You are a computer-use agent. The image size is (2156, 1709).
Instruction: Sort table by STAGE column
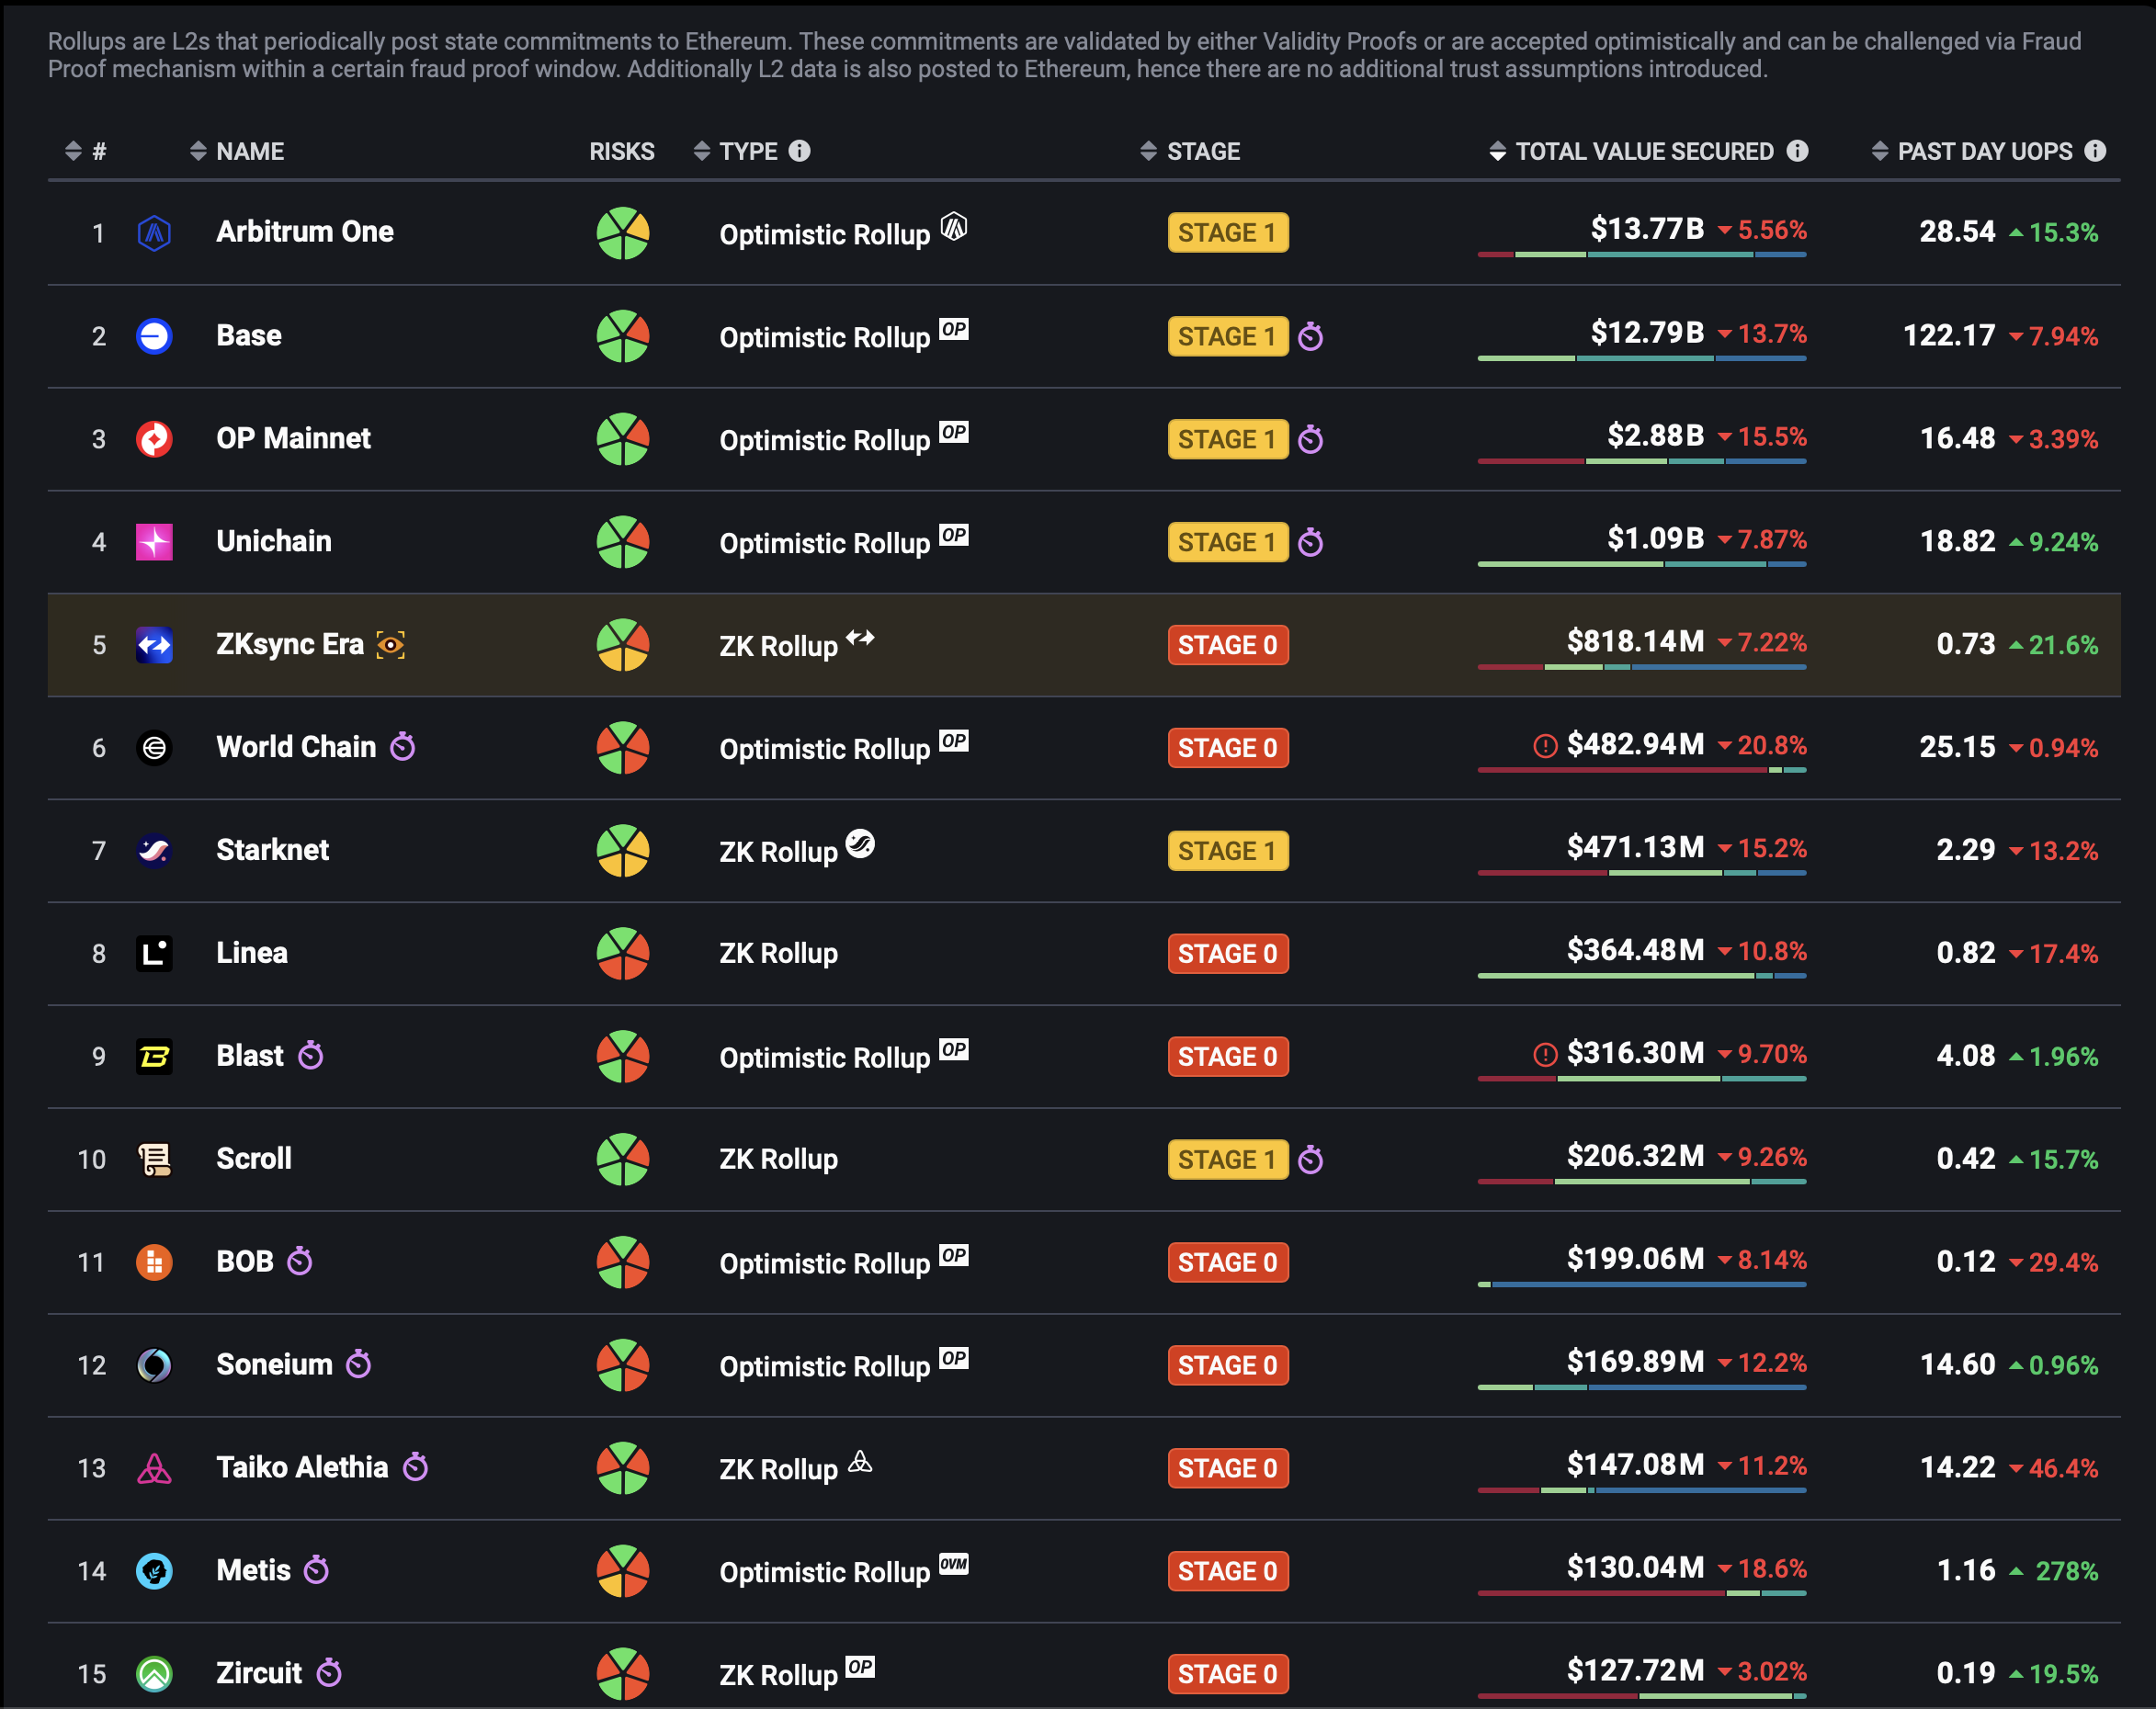click(1190, 151)
